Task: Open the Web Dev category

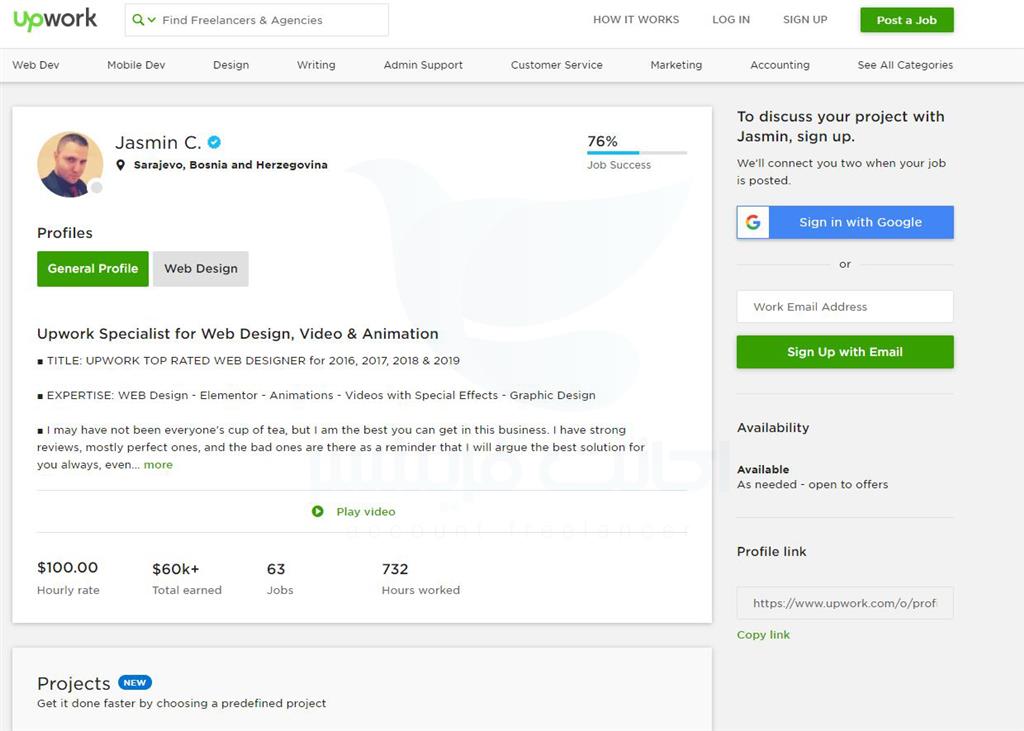Action: pyautogui.click(x=36, y=65)
